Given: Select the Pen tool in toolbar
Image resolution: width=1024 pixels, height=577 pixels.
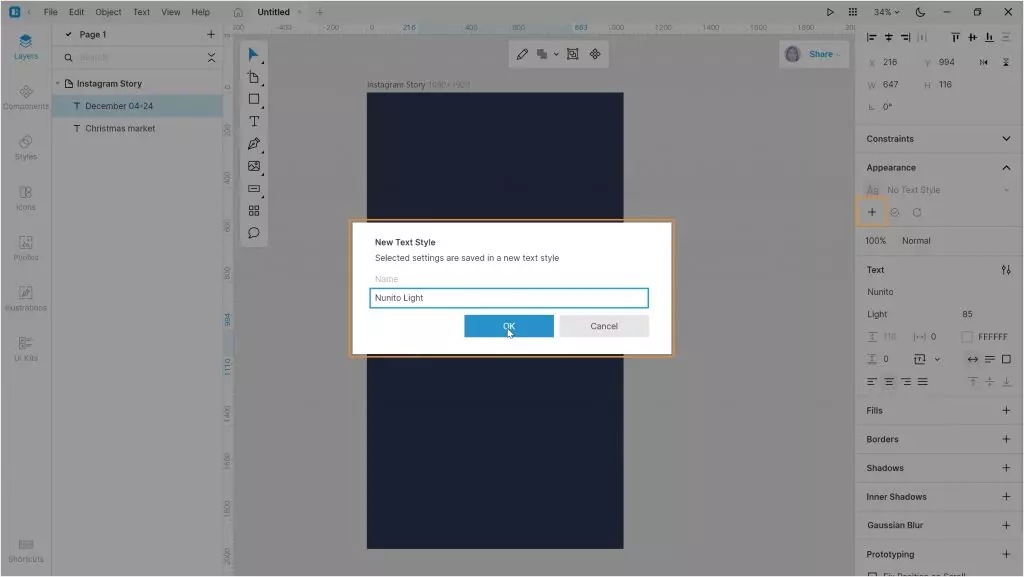Looking at the screenshot, I should [254, 144].
